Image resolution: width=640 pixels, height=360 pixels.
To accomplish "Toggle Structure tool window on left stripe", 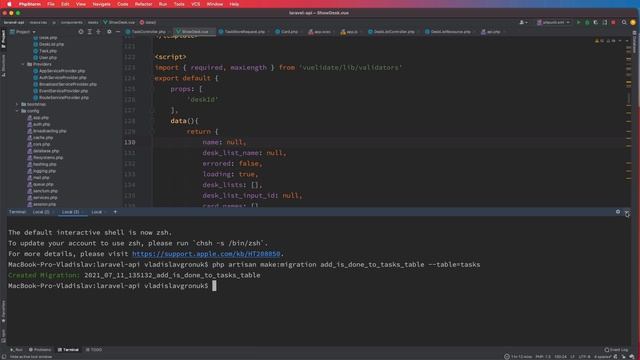I will pos(3,65).
